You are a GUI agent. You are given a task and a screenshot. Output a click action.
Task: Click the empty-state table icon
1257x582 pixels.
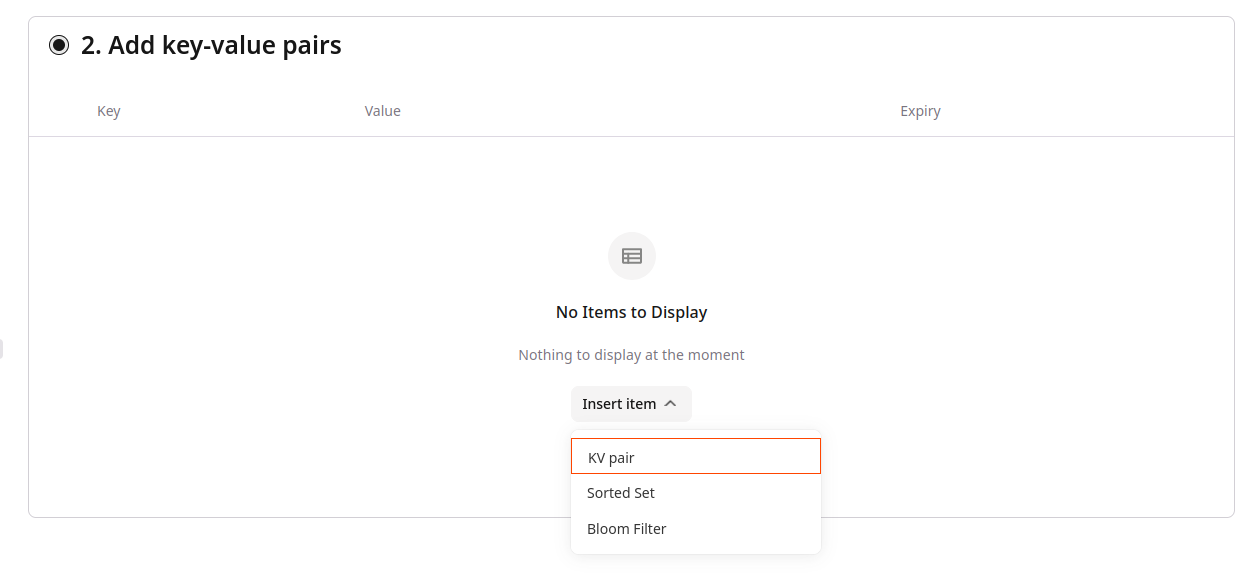(x=632, y=256)
